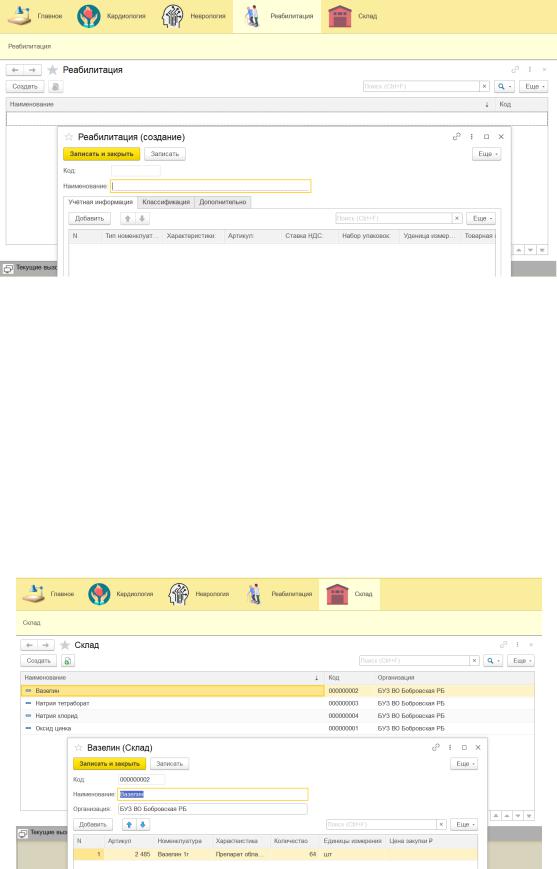Open Главное section above the Реабилитация list
Viewport: 557px width, 869px height.
coord(35,16)
